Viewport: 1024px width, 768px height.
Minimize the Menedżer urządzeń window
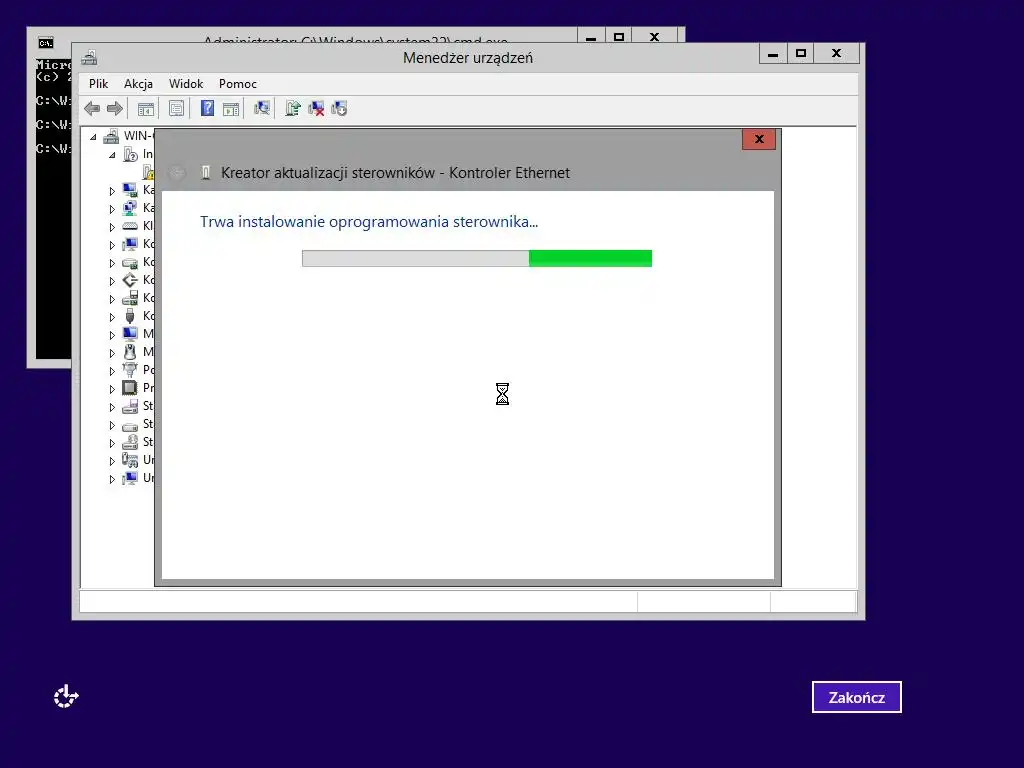point(773,54)
